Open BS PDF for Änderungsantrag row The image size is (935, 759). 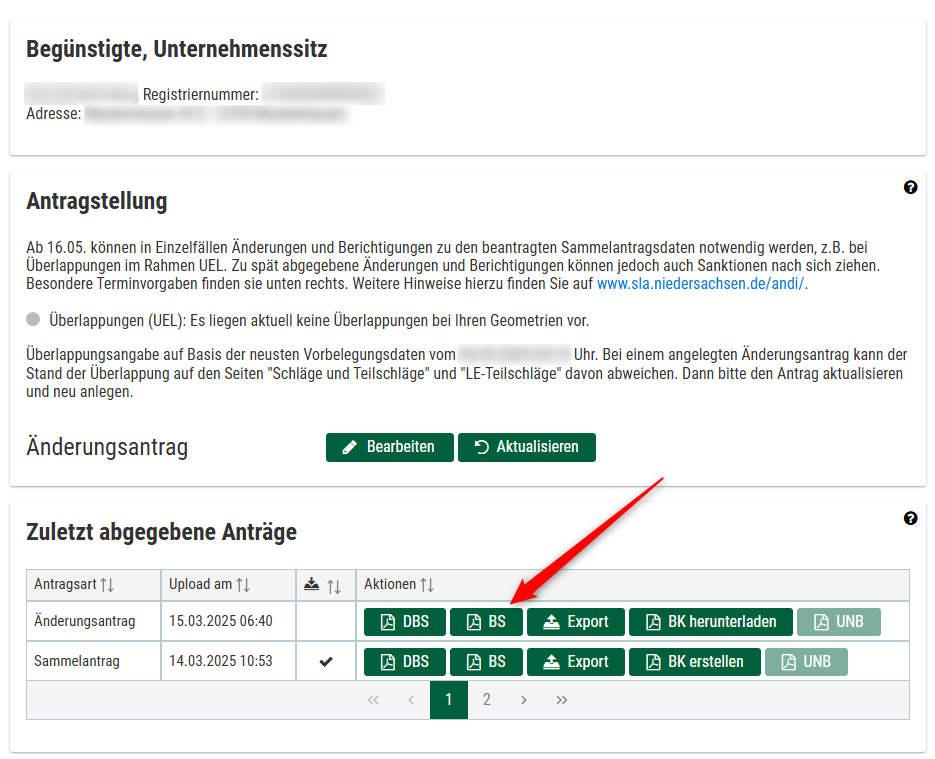(486, 622)
